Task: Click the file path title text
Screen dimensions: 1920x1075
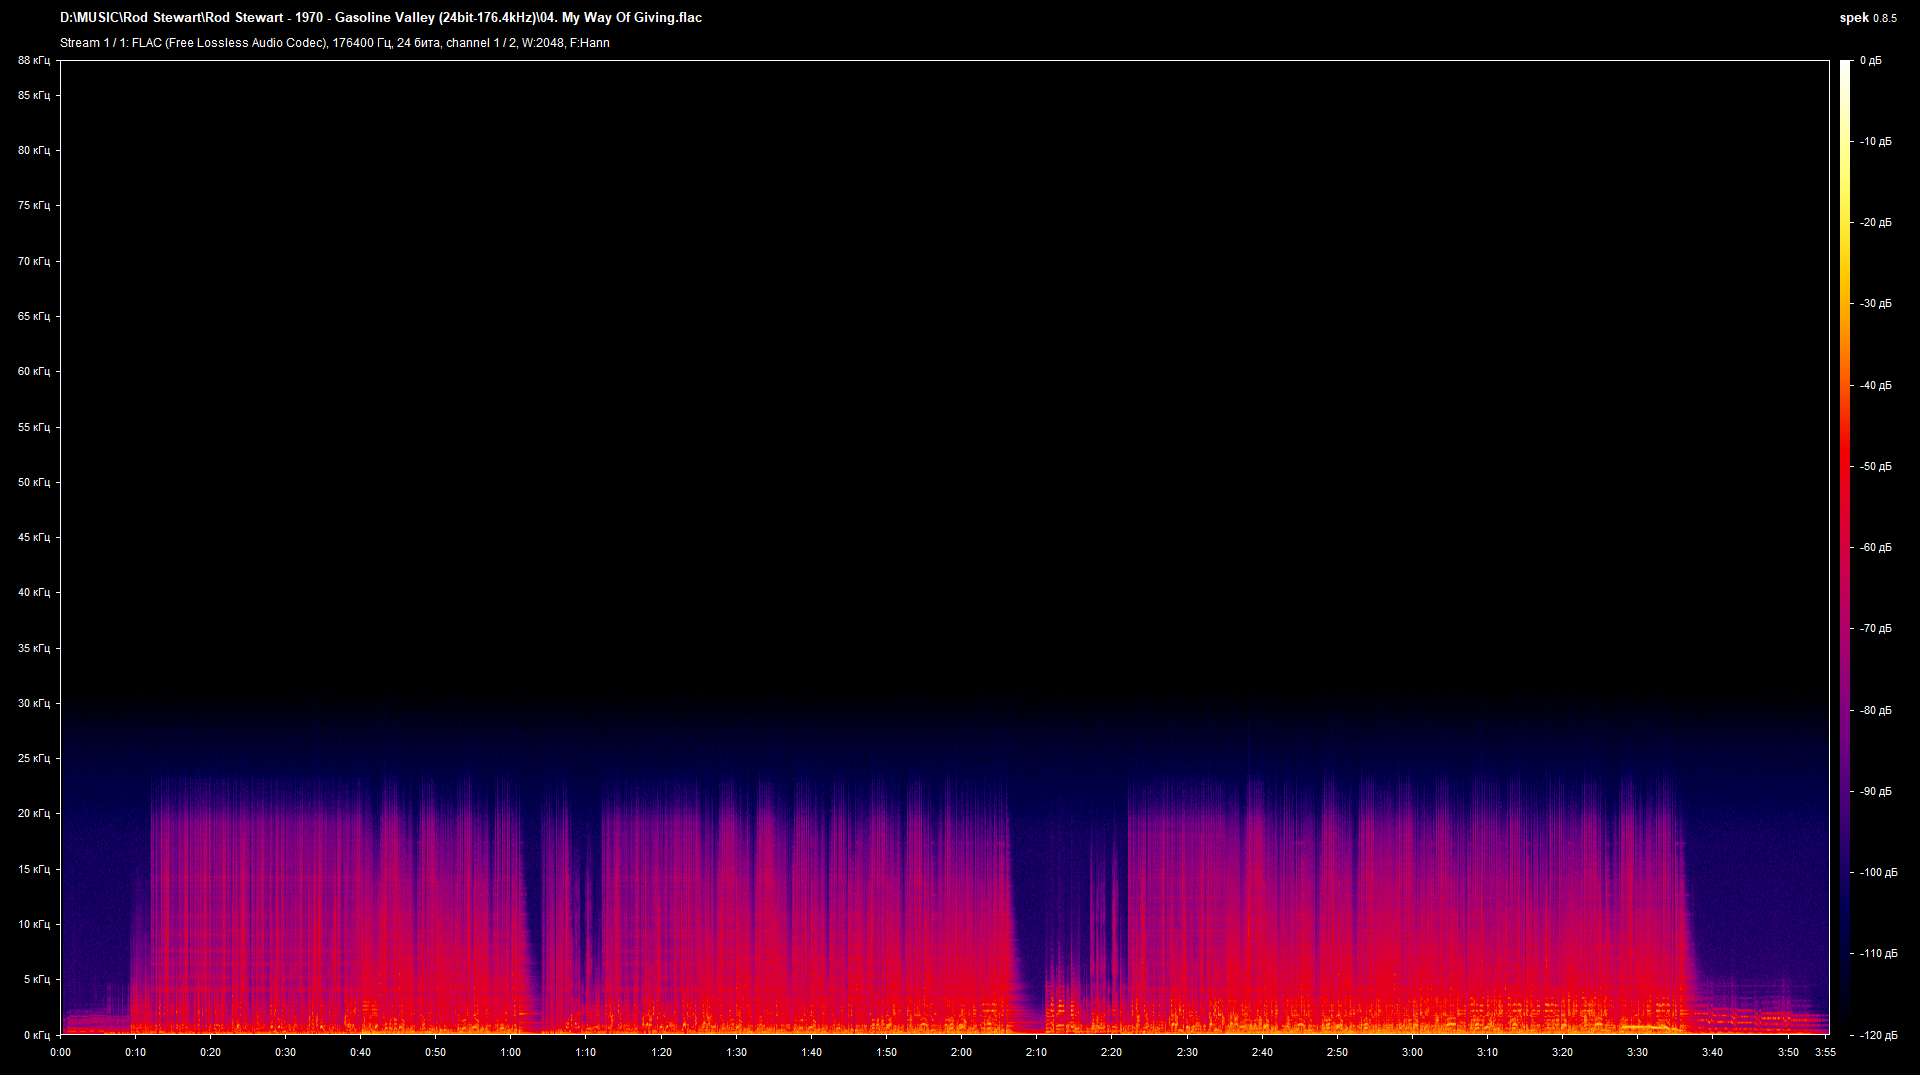Action: pos(381,18)
